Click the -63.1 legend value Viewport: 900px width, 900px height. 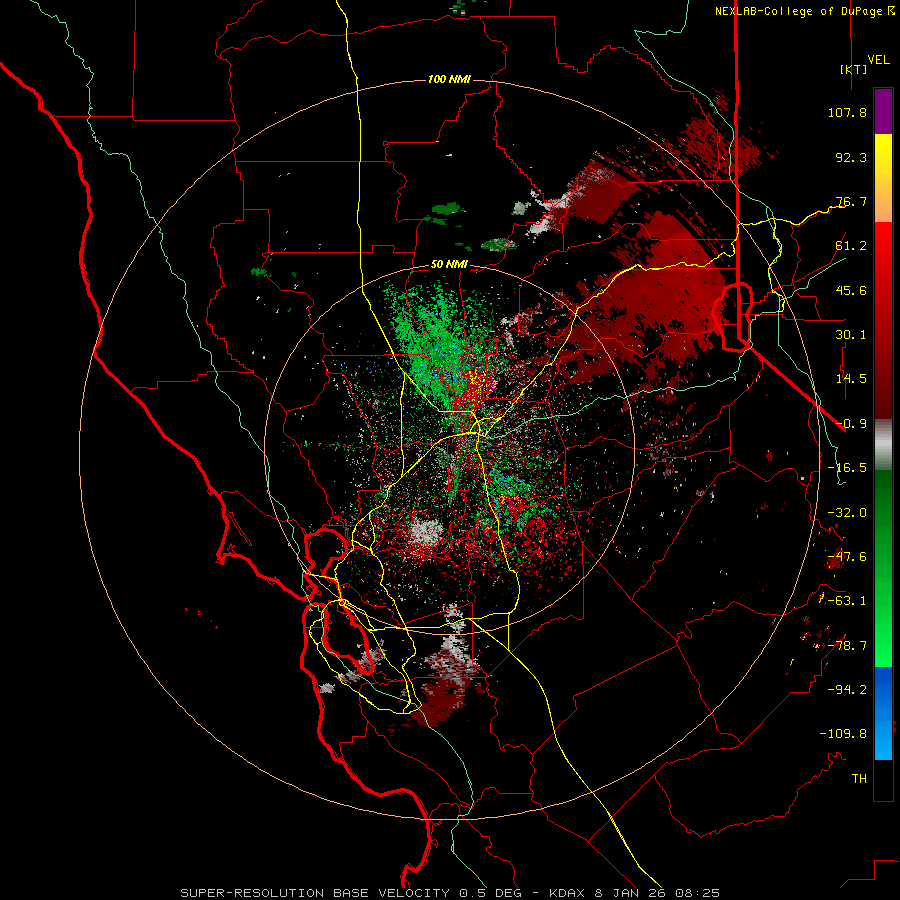point(847,601)
